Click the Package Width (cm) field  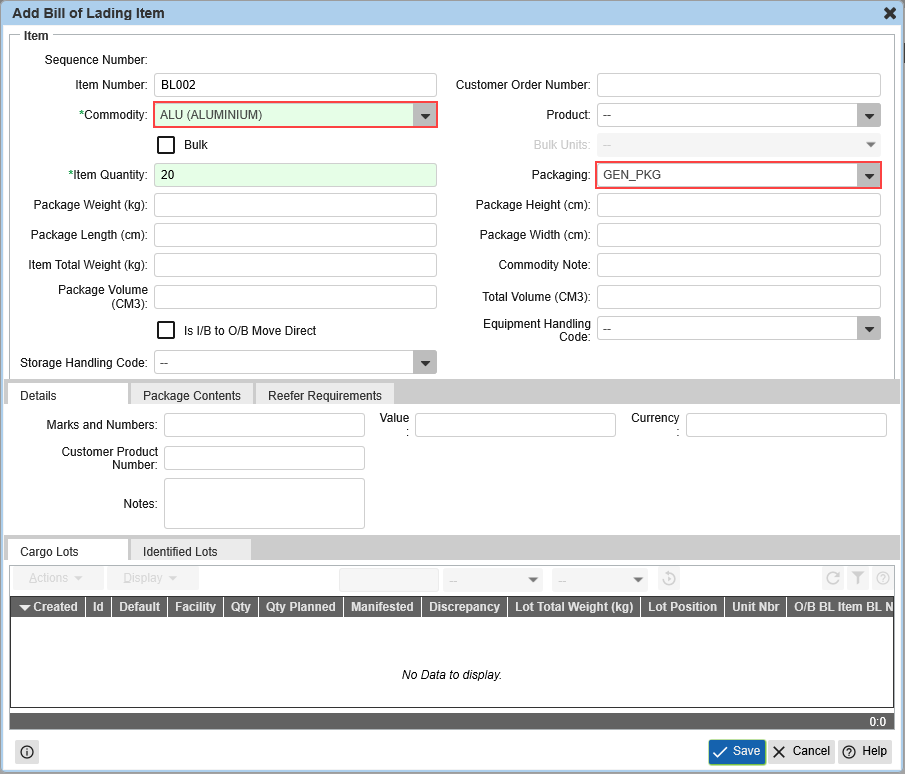(x=739, y=235)
